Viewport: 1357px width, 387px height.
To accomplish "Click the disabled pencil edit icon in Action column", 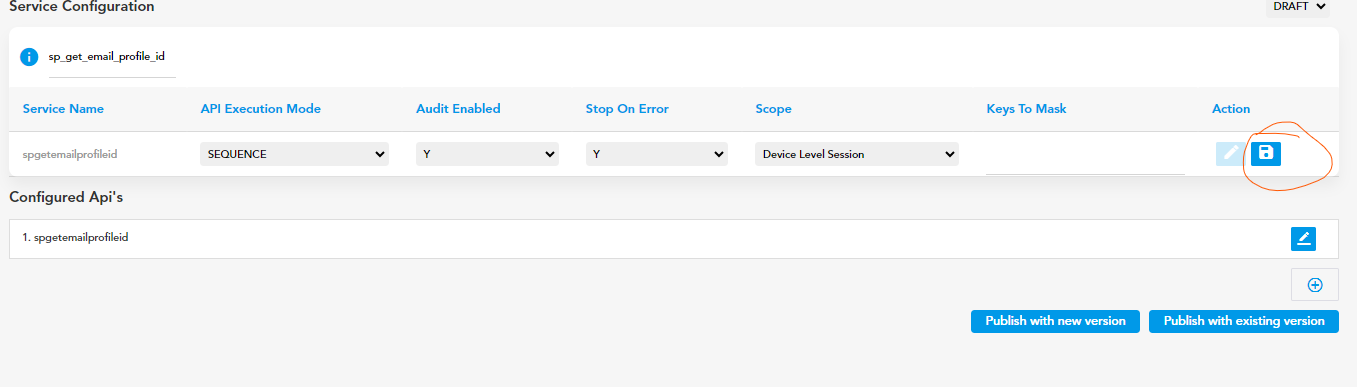I will (1231, 153).
